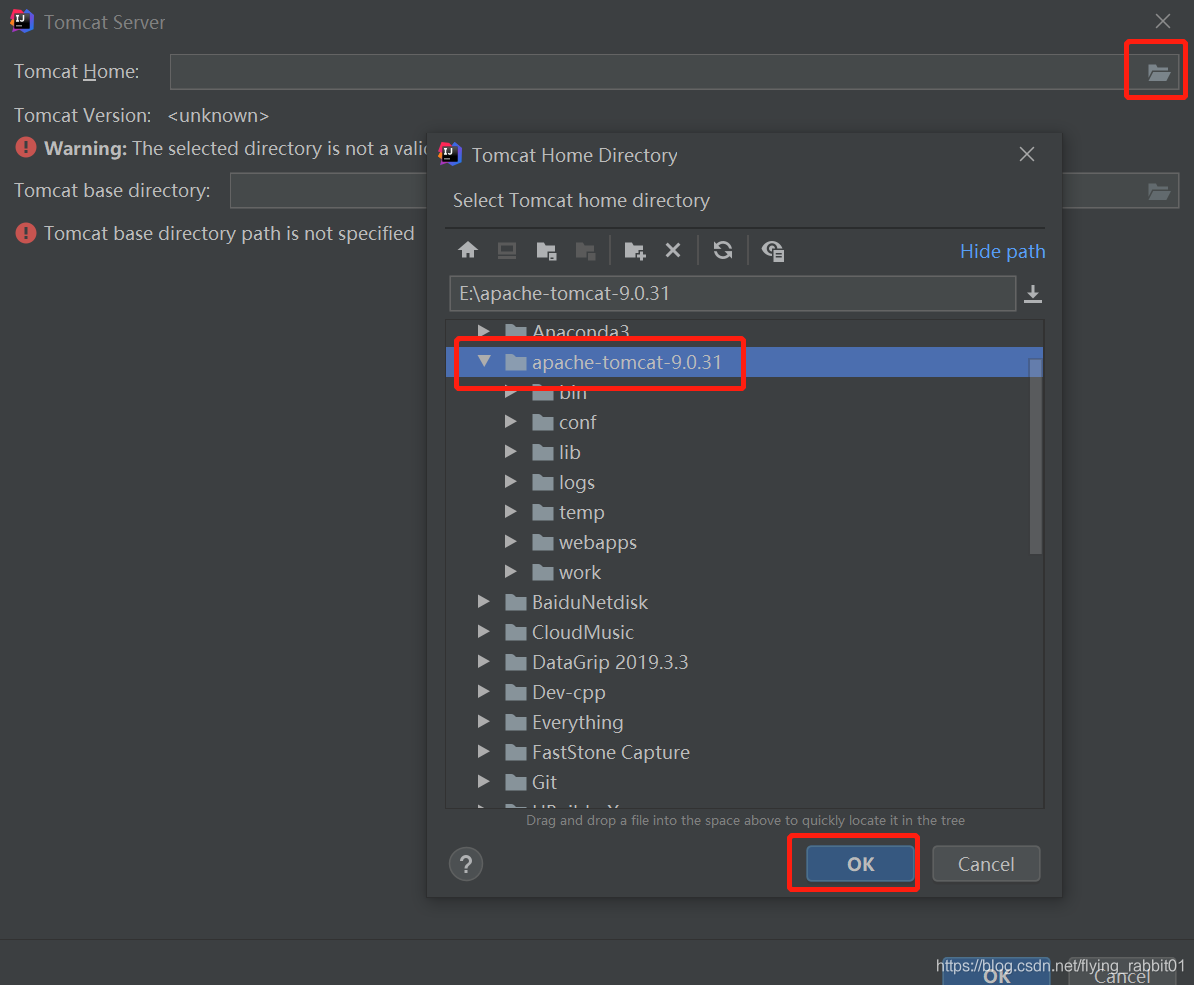Screen dimensions: 1194x985
Task: Confirm with OK in directory dialog
Action: pos(860,864)
